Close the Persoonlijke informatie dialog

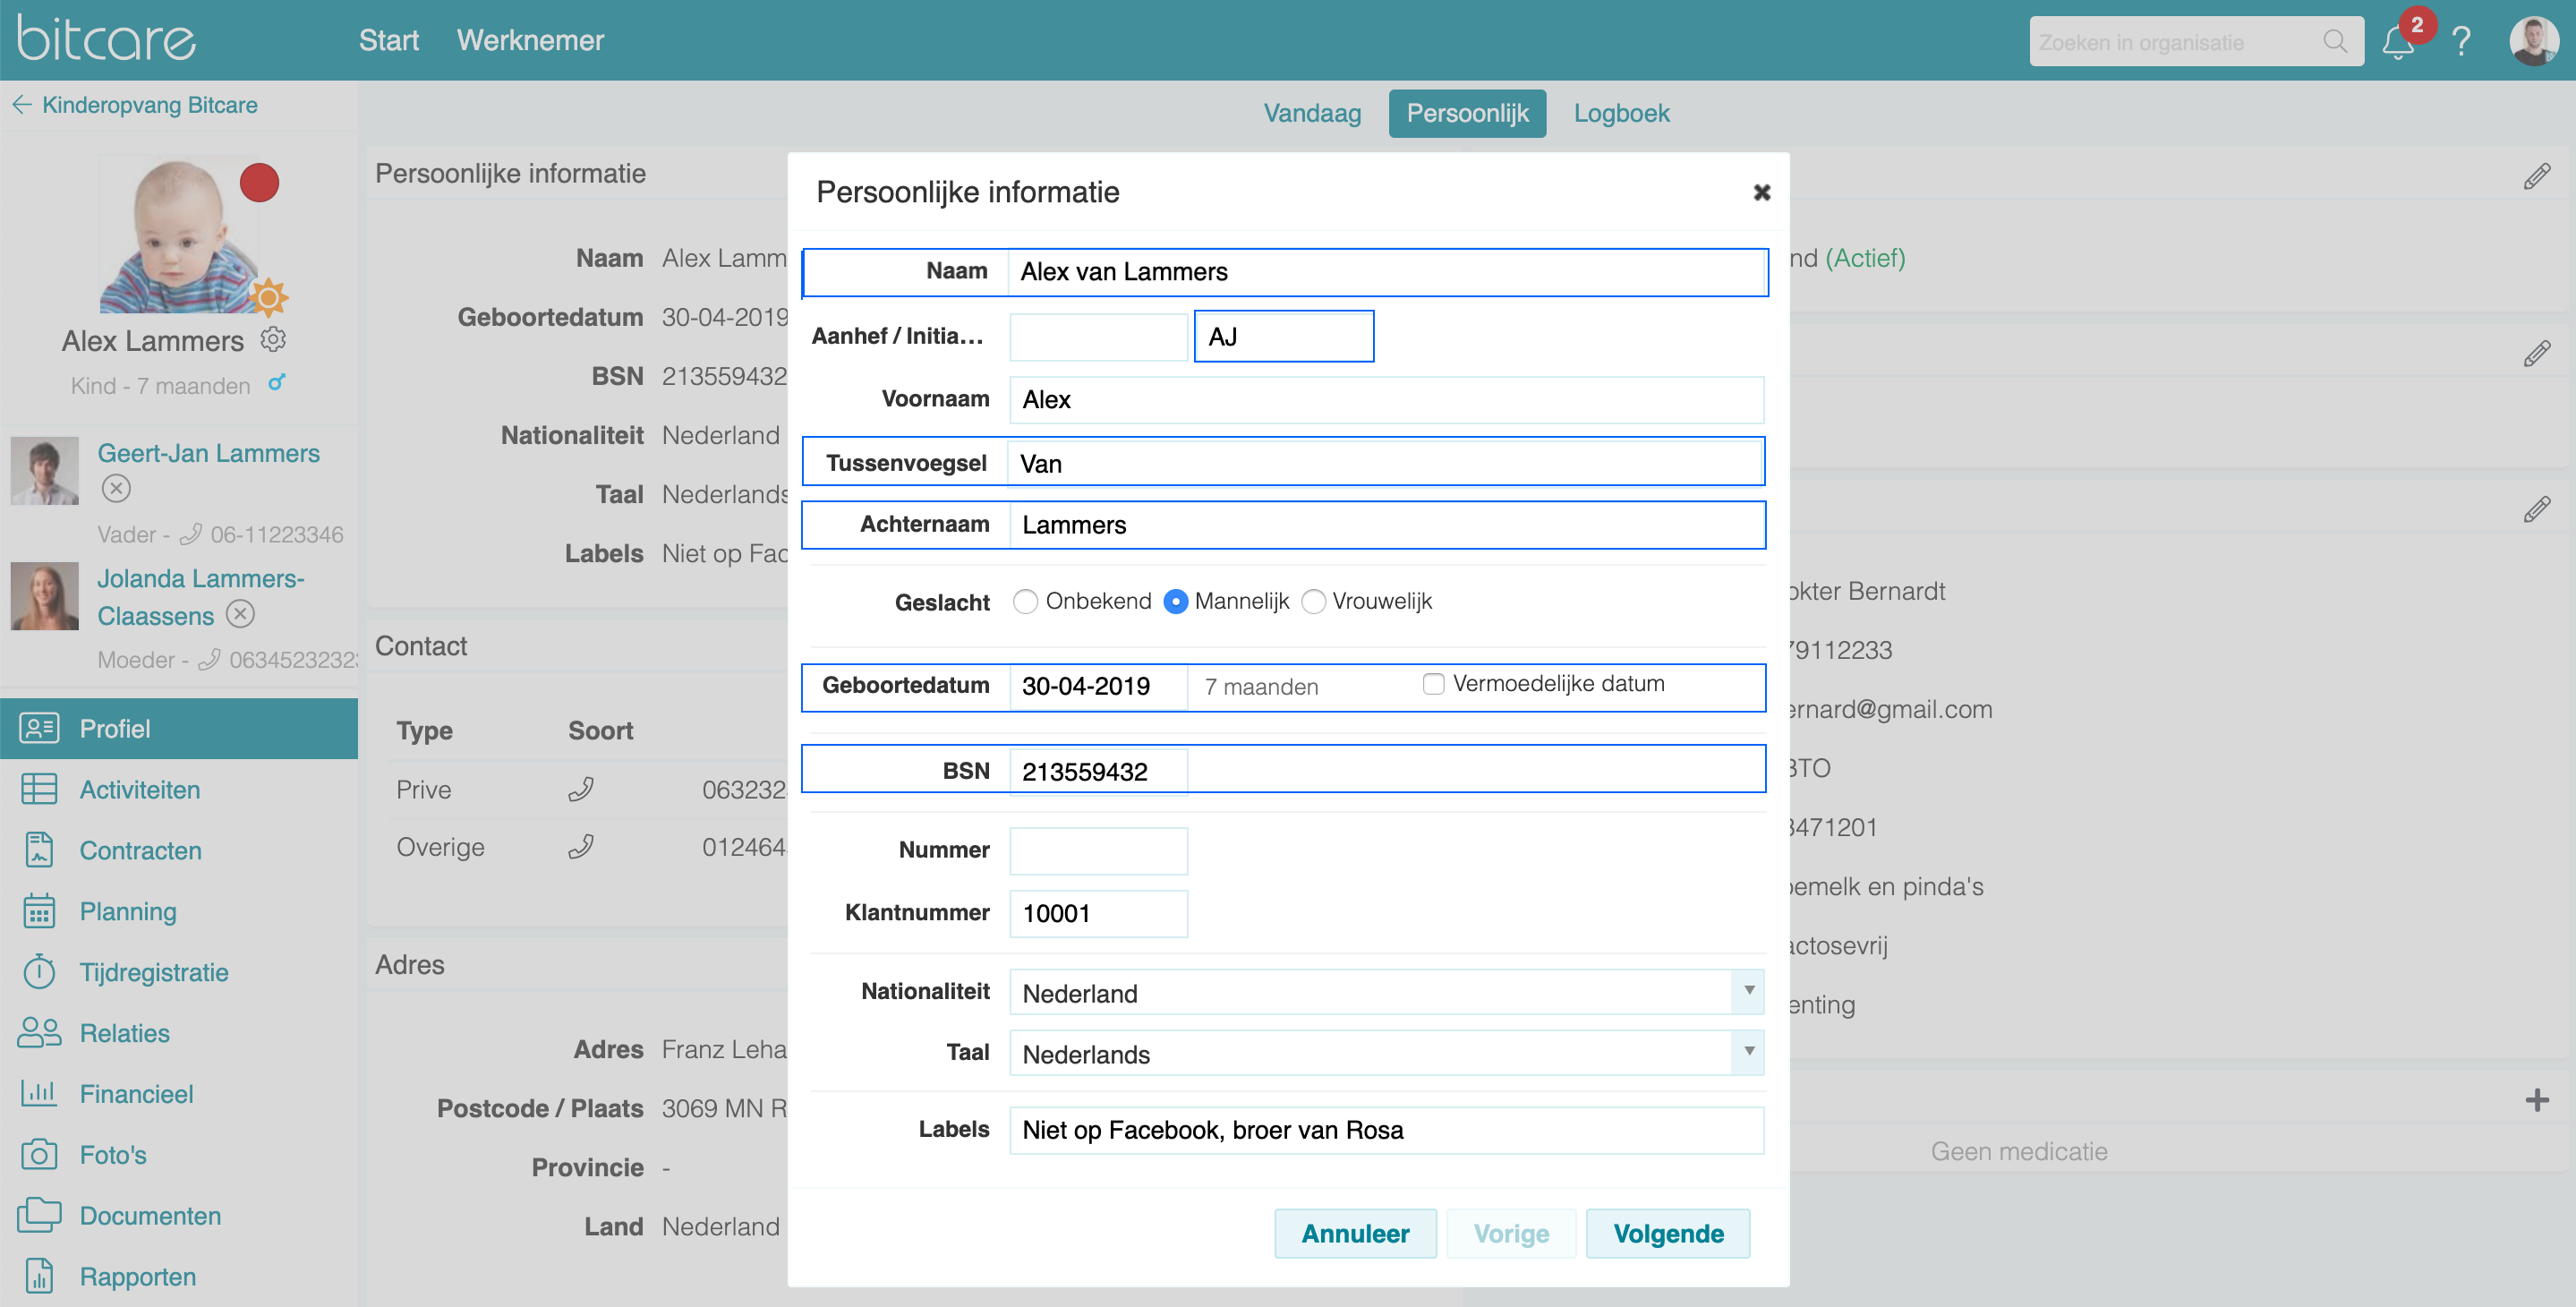[x=1761, y=192]
